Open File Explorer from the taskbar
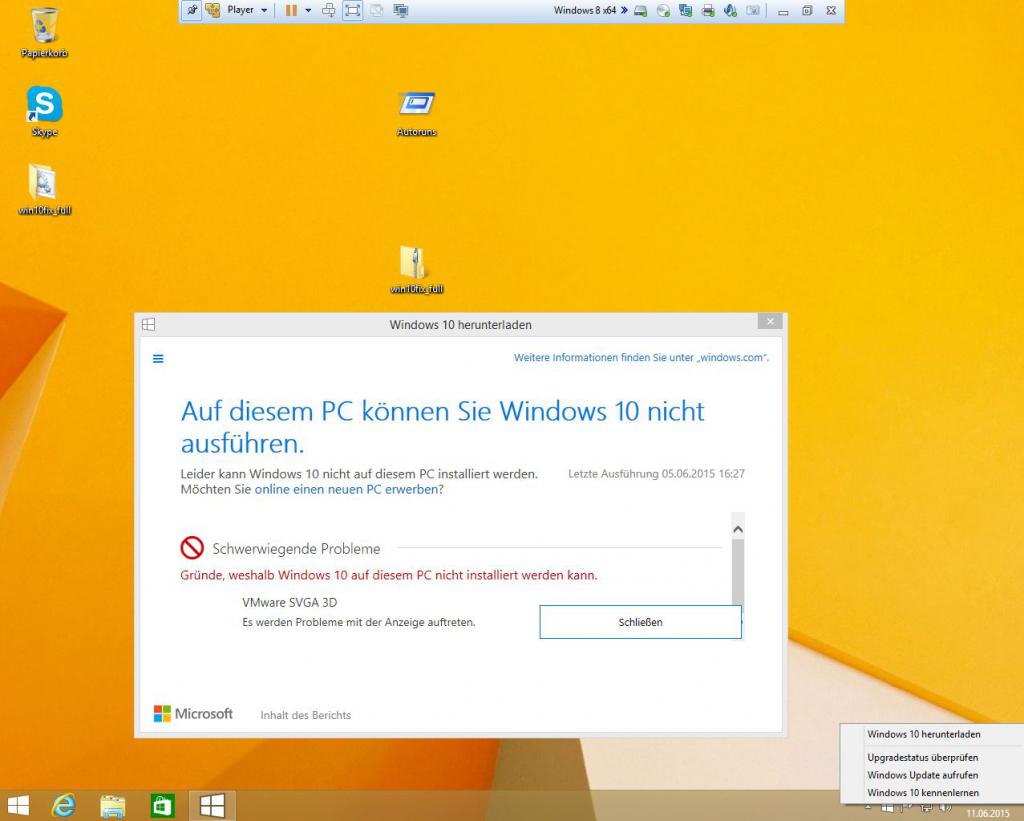 pyautogui.click(x=112, y=806)
